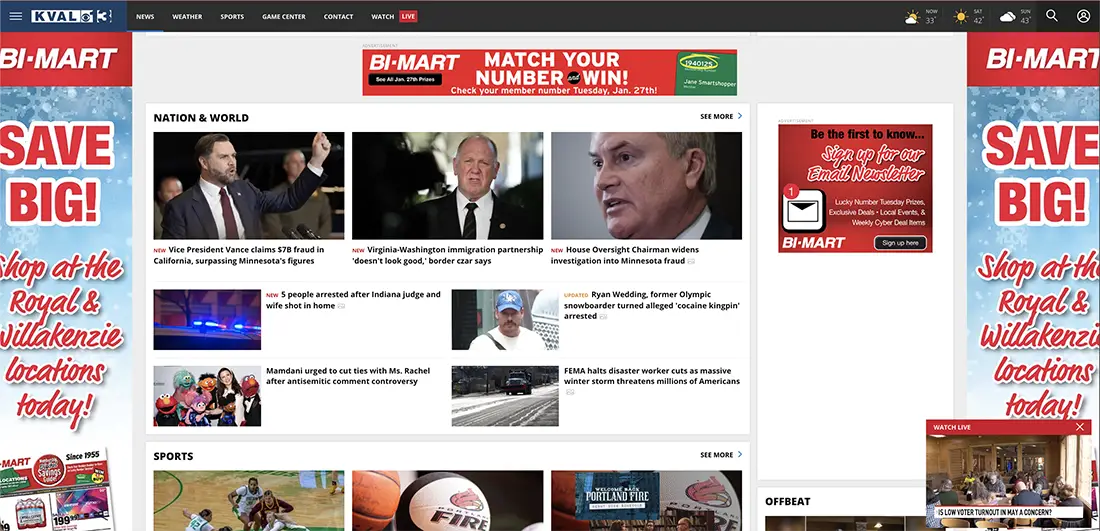Viewport: 1100px width, 531px height.
Task: Click Sign up here newsletter button
Action: [x=900, y=243]
